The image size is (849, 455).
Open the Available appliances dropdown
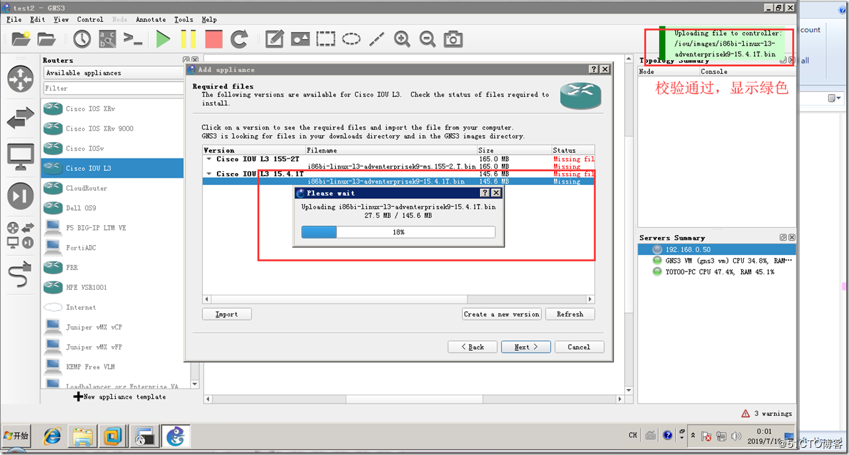114,73
